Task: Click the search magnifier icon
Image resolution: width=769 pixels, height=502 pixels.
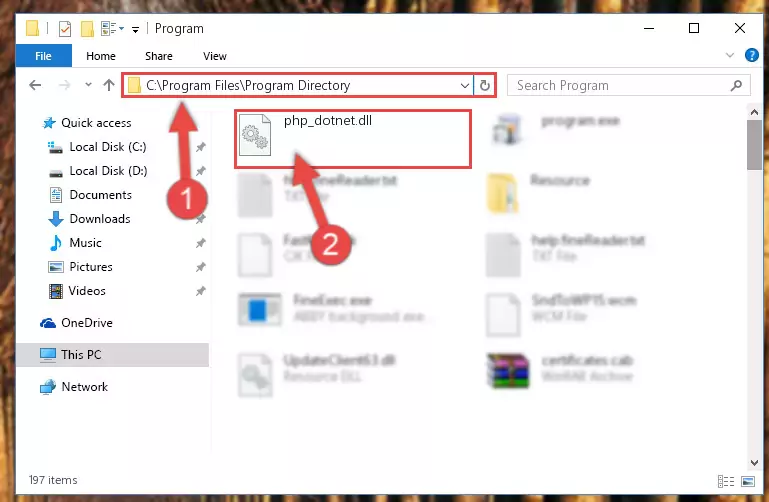Action: click(x=736, y=86)
